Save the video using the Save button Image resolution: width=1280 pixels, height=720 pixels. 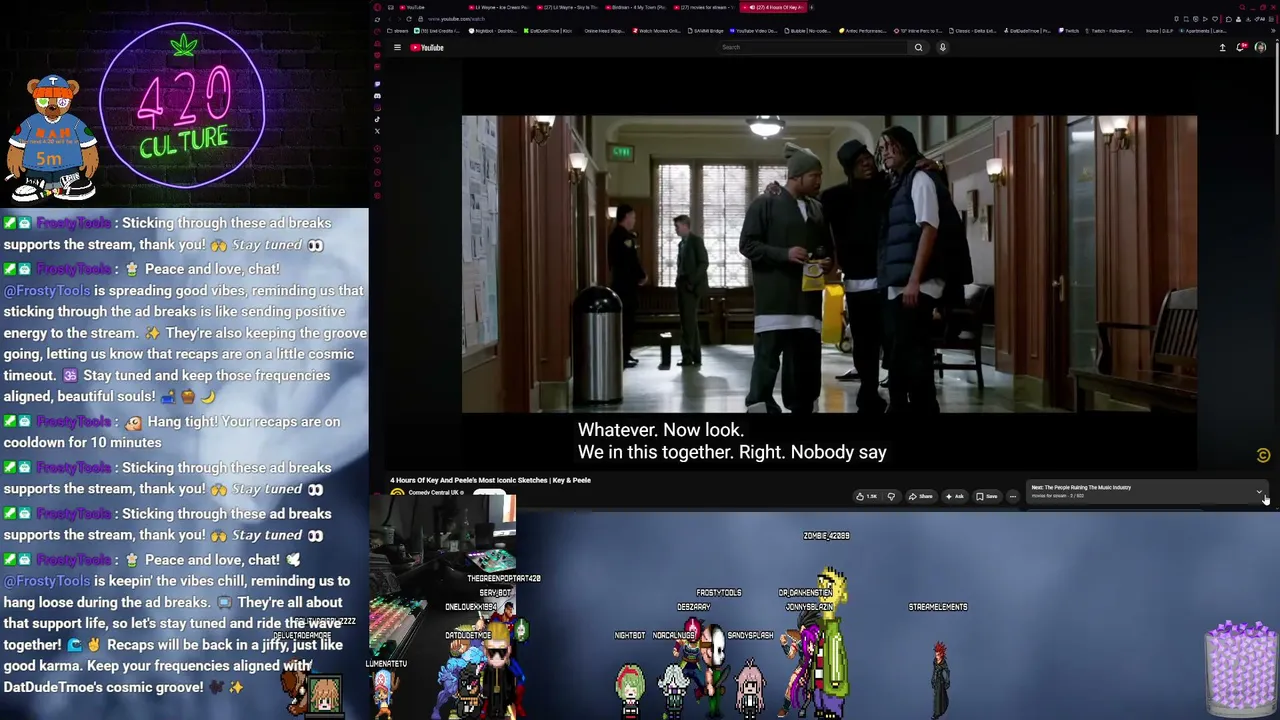point(986,496)
